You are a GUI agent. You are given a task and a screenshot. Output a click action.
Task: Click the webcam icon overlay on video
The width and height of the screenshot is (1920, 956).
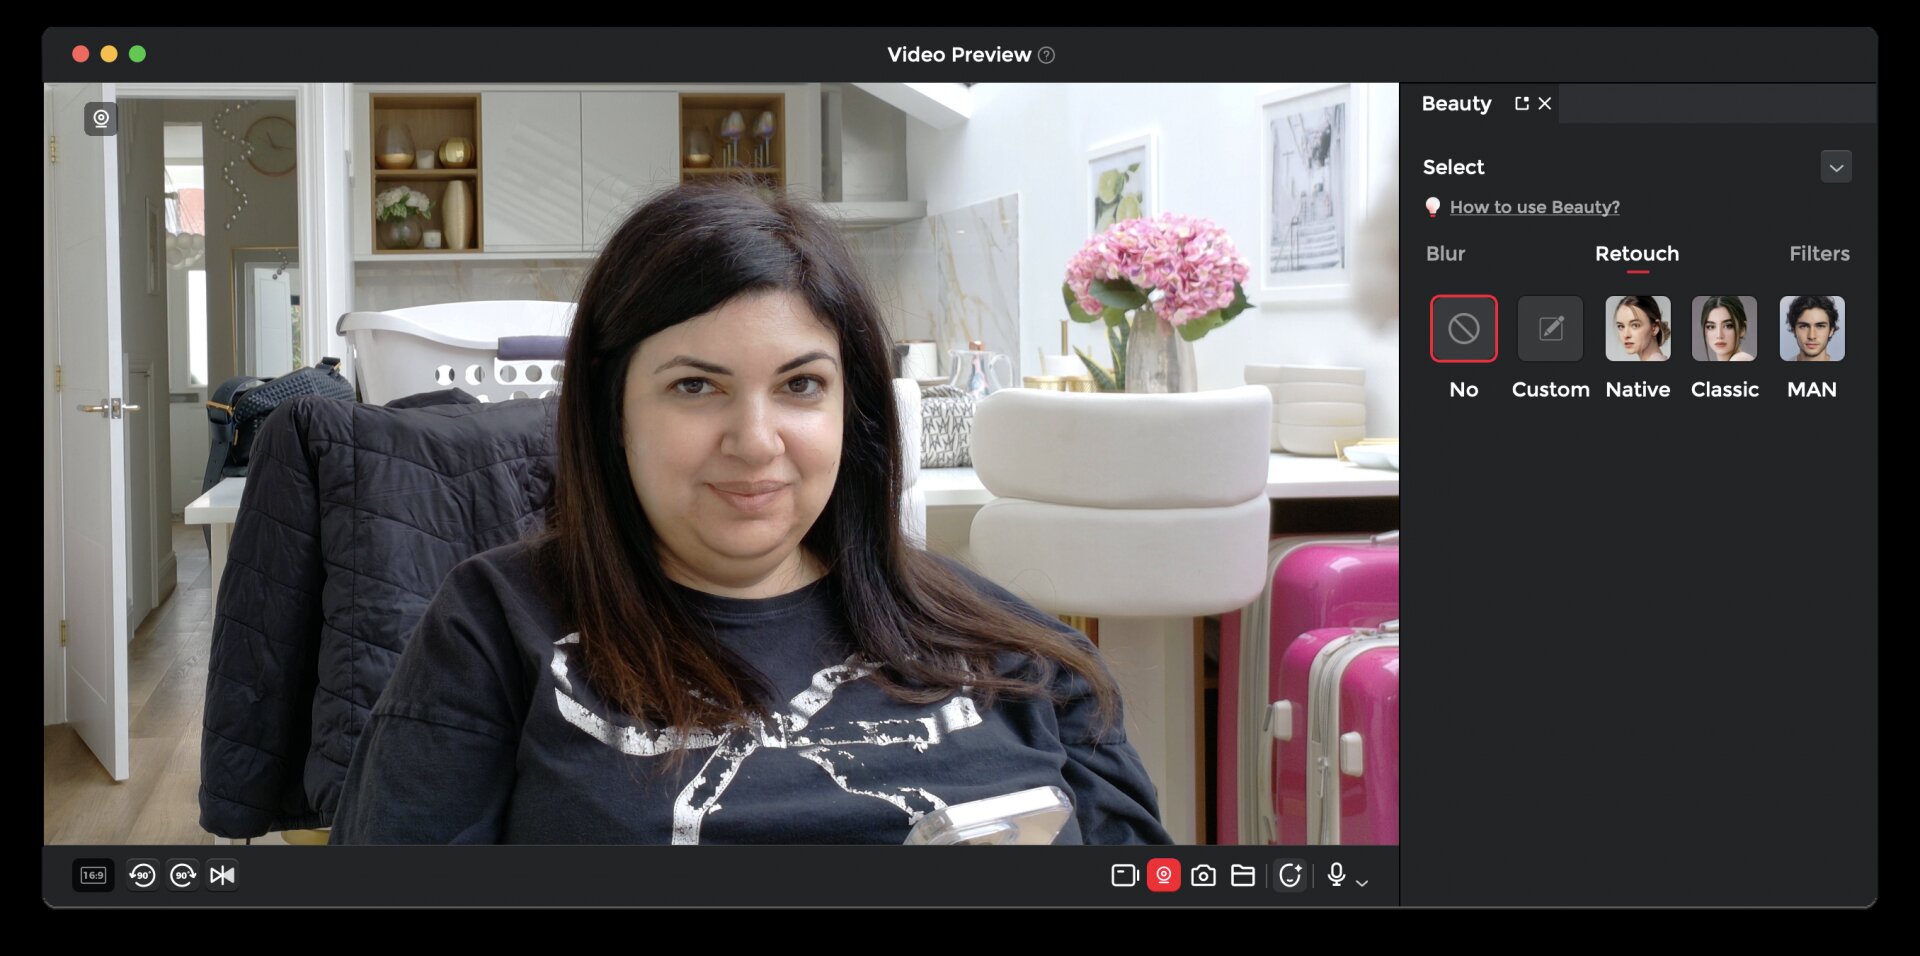pos(101,119)
